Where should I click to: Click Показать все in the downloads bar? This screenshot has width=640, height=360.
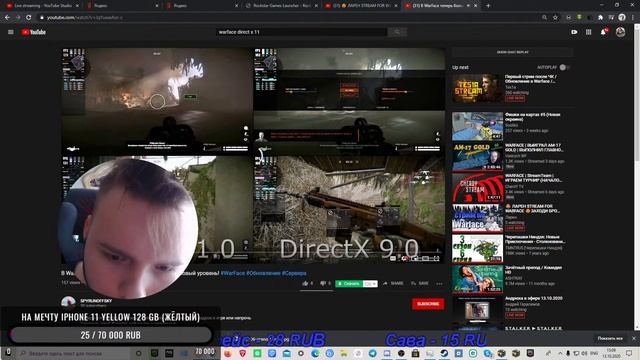click(x=610, y=338)
